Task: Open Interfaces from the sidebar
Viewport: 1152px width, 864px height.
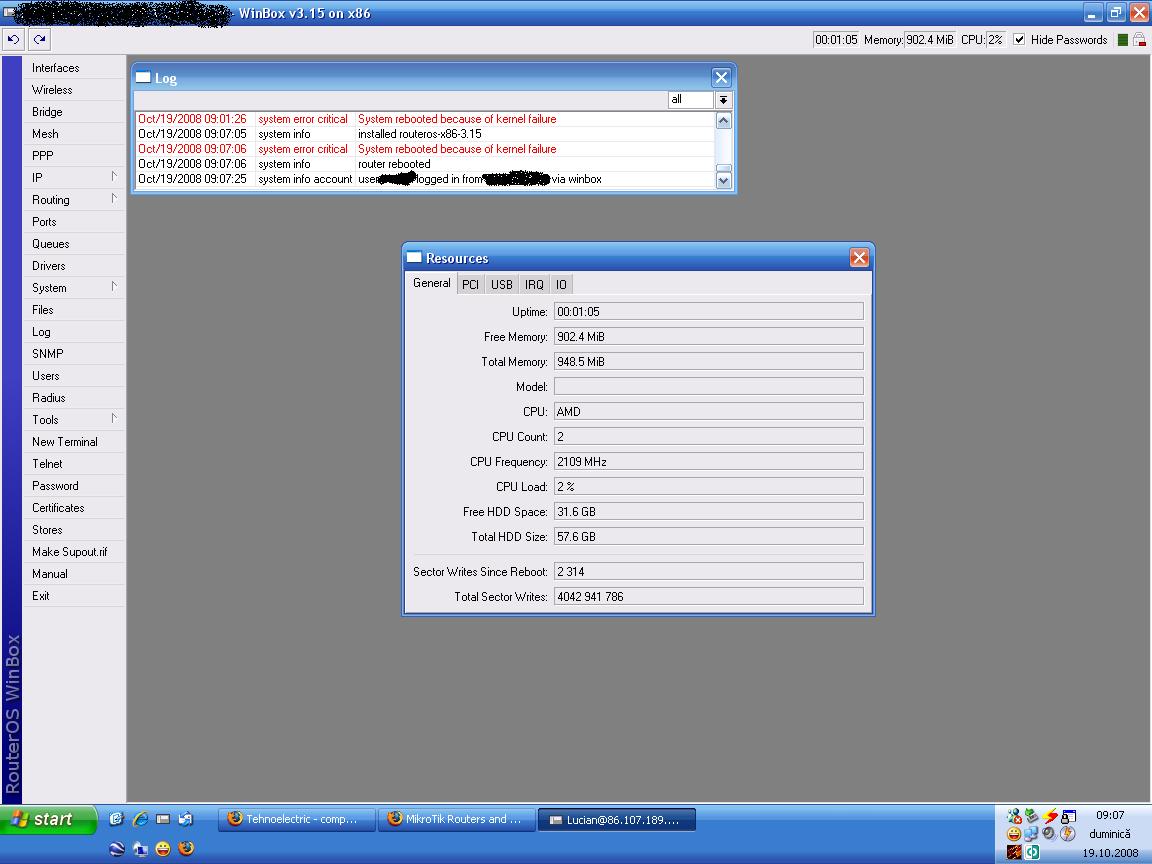Action: (73, 68)
